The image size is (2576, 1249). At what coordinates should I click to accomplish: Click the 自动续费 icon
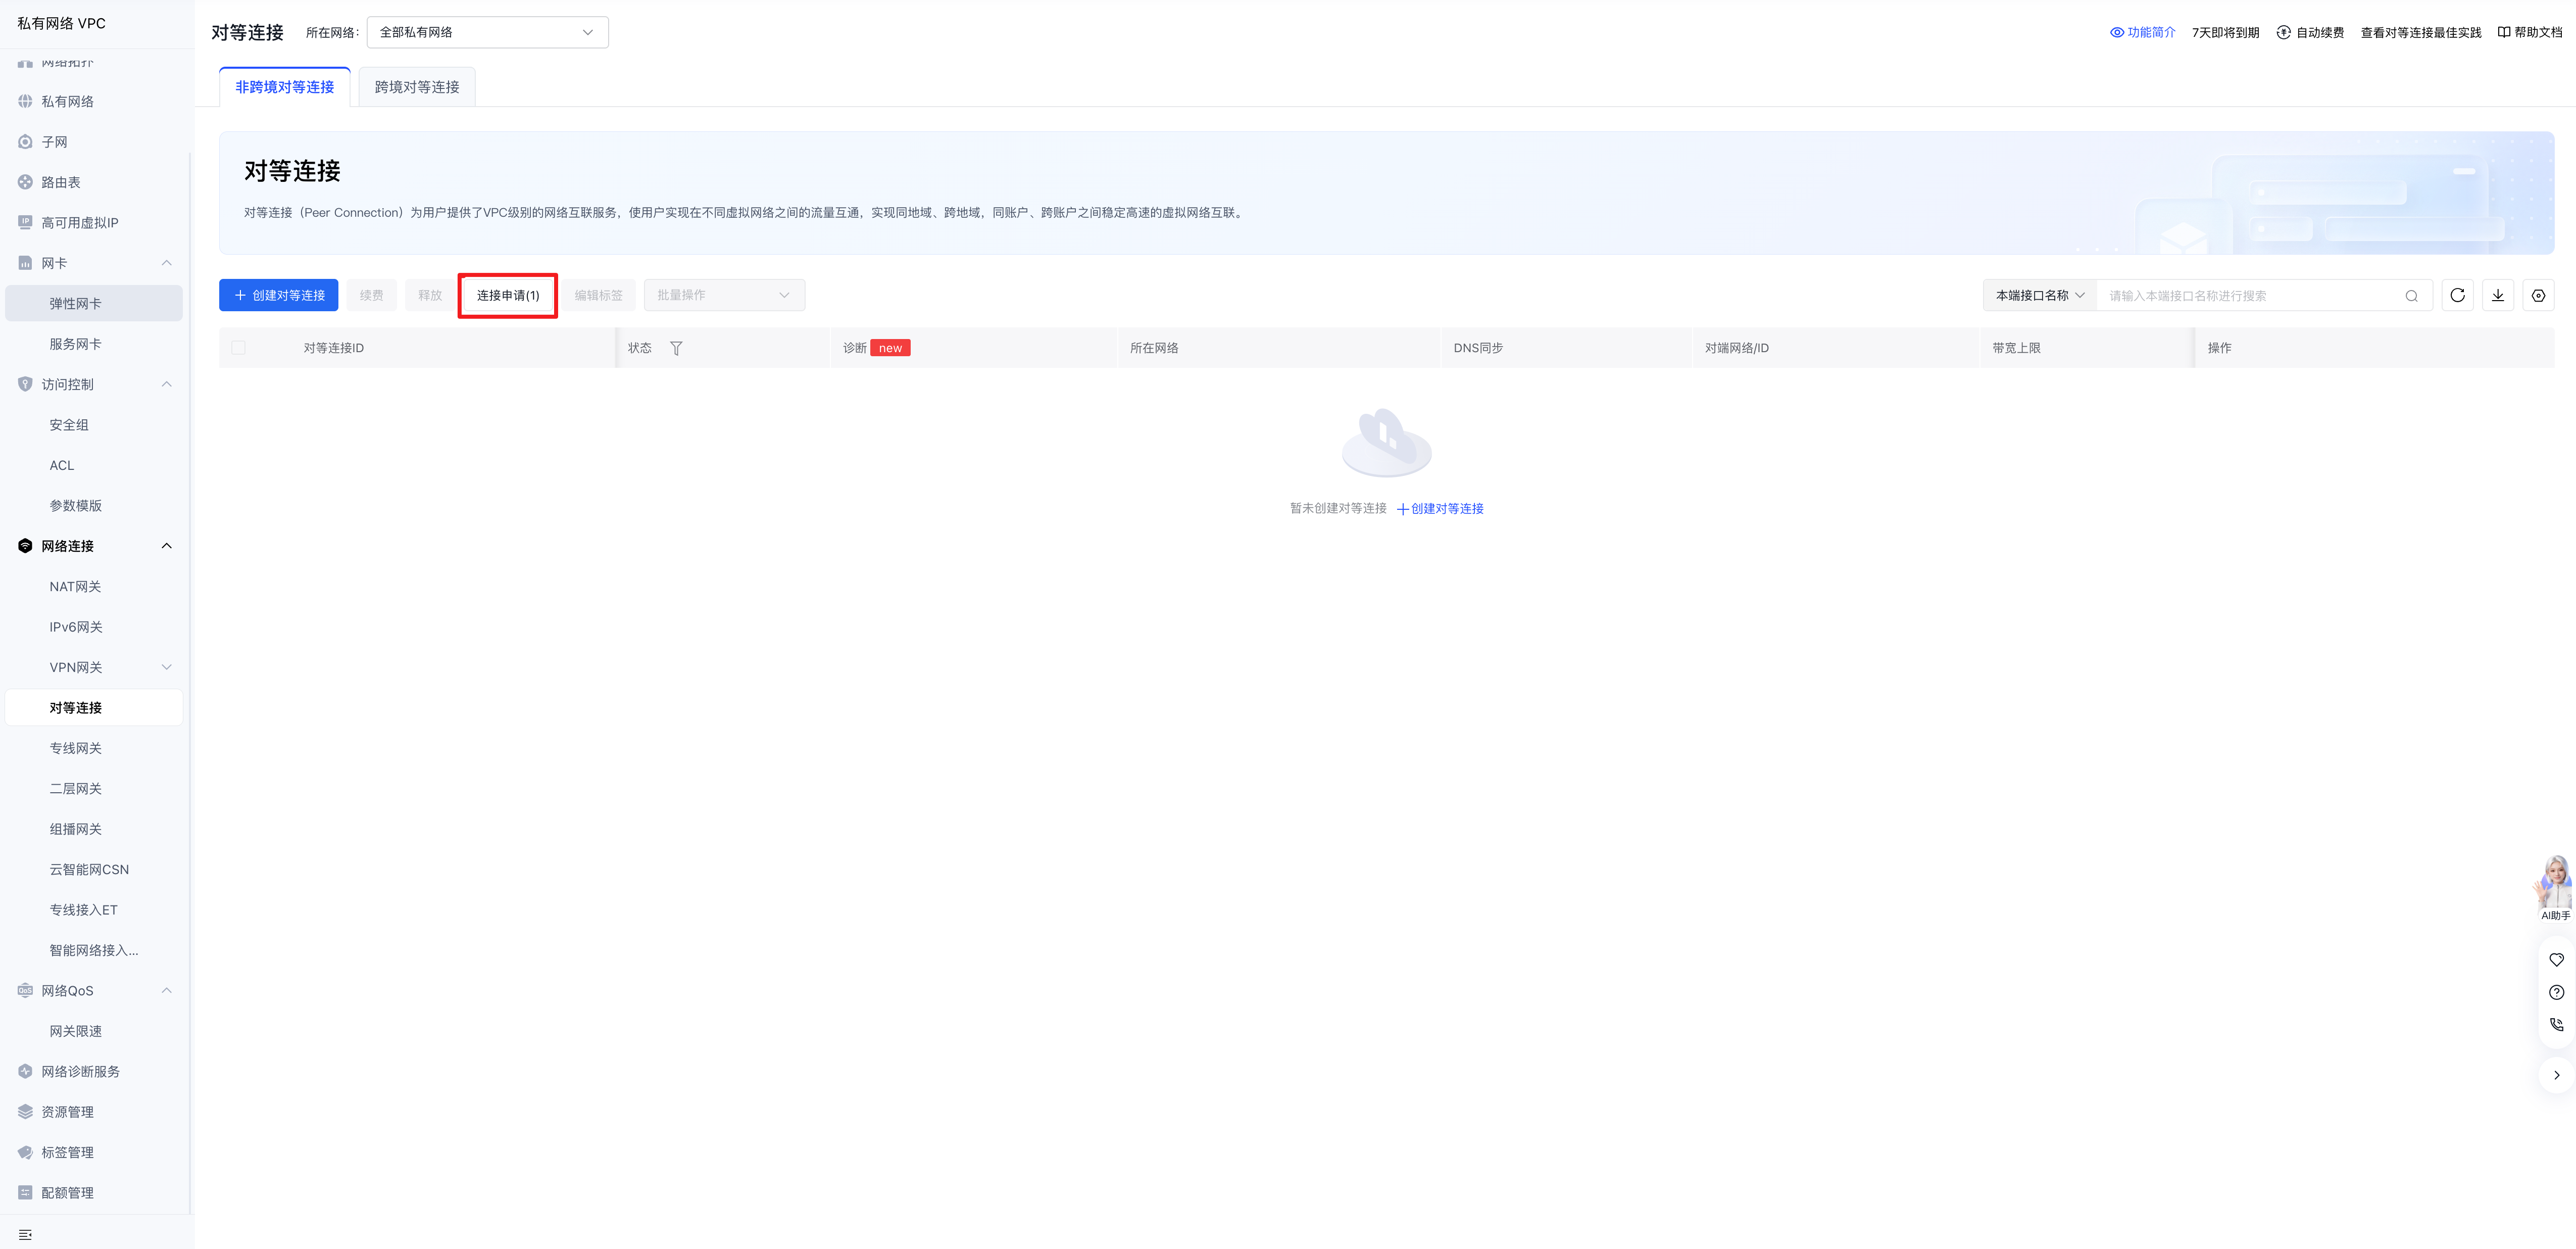click(x=2283, y=32)
